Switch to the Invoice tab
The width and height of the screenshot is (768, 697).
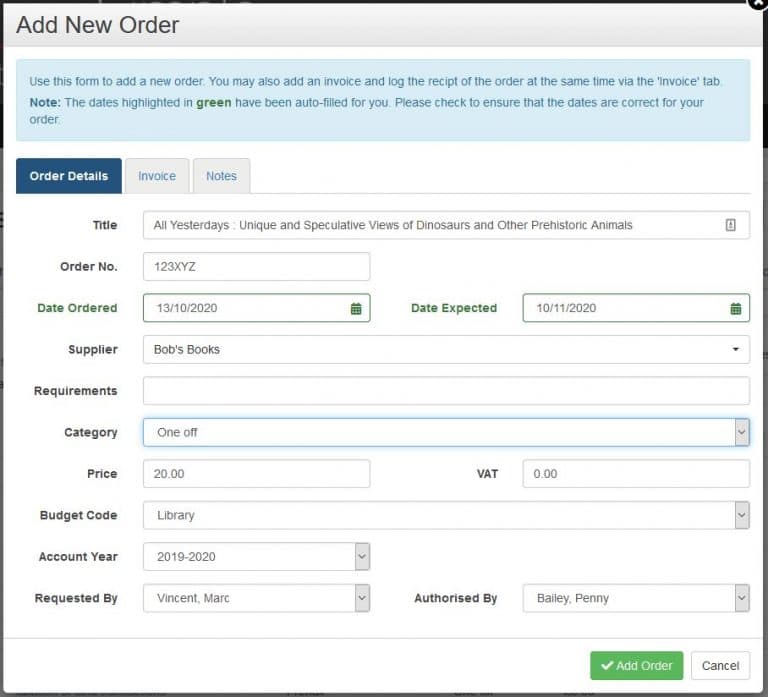coord(157,176)
